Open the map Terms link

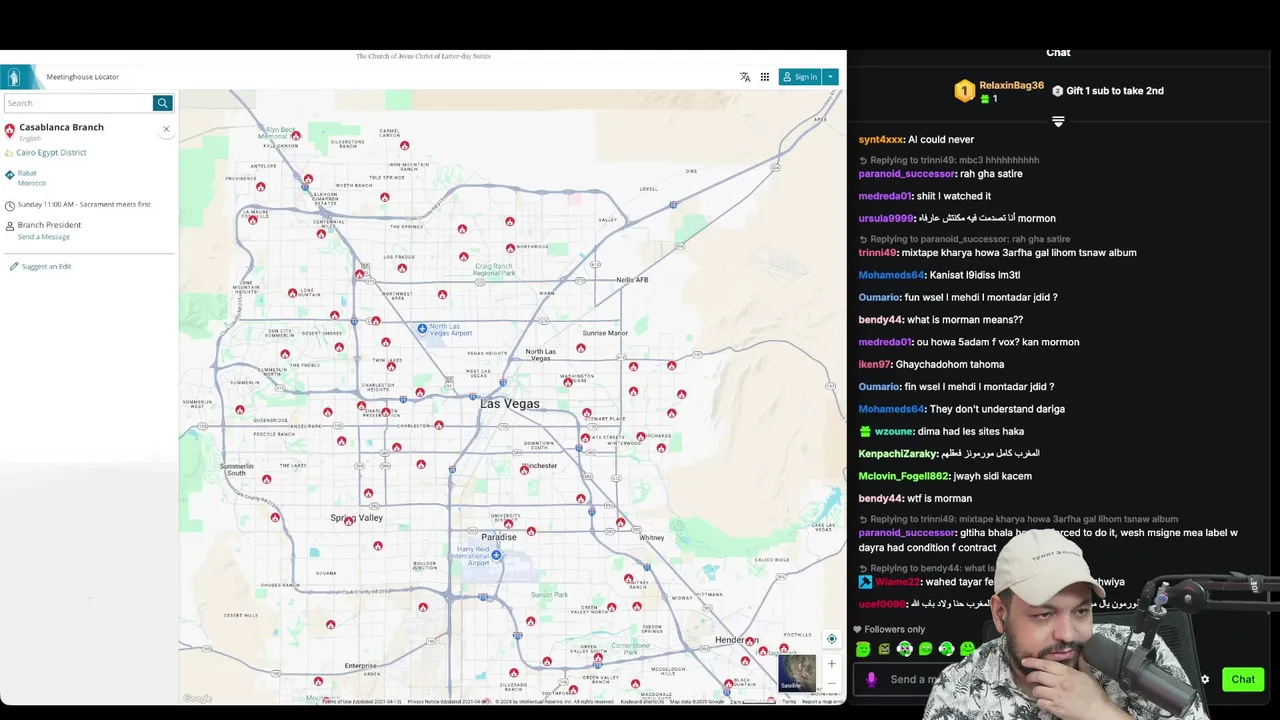(x=789, y=701)
